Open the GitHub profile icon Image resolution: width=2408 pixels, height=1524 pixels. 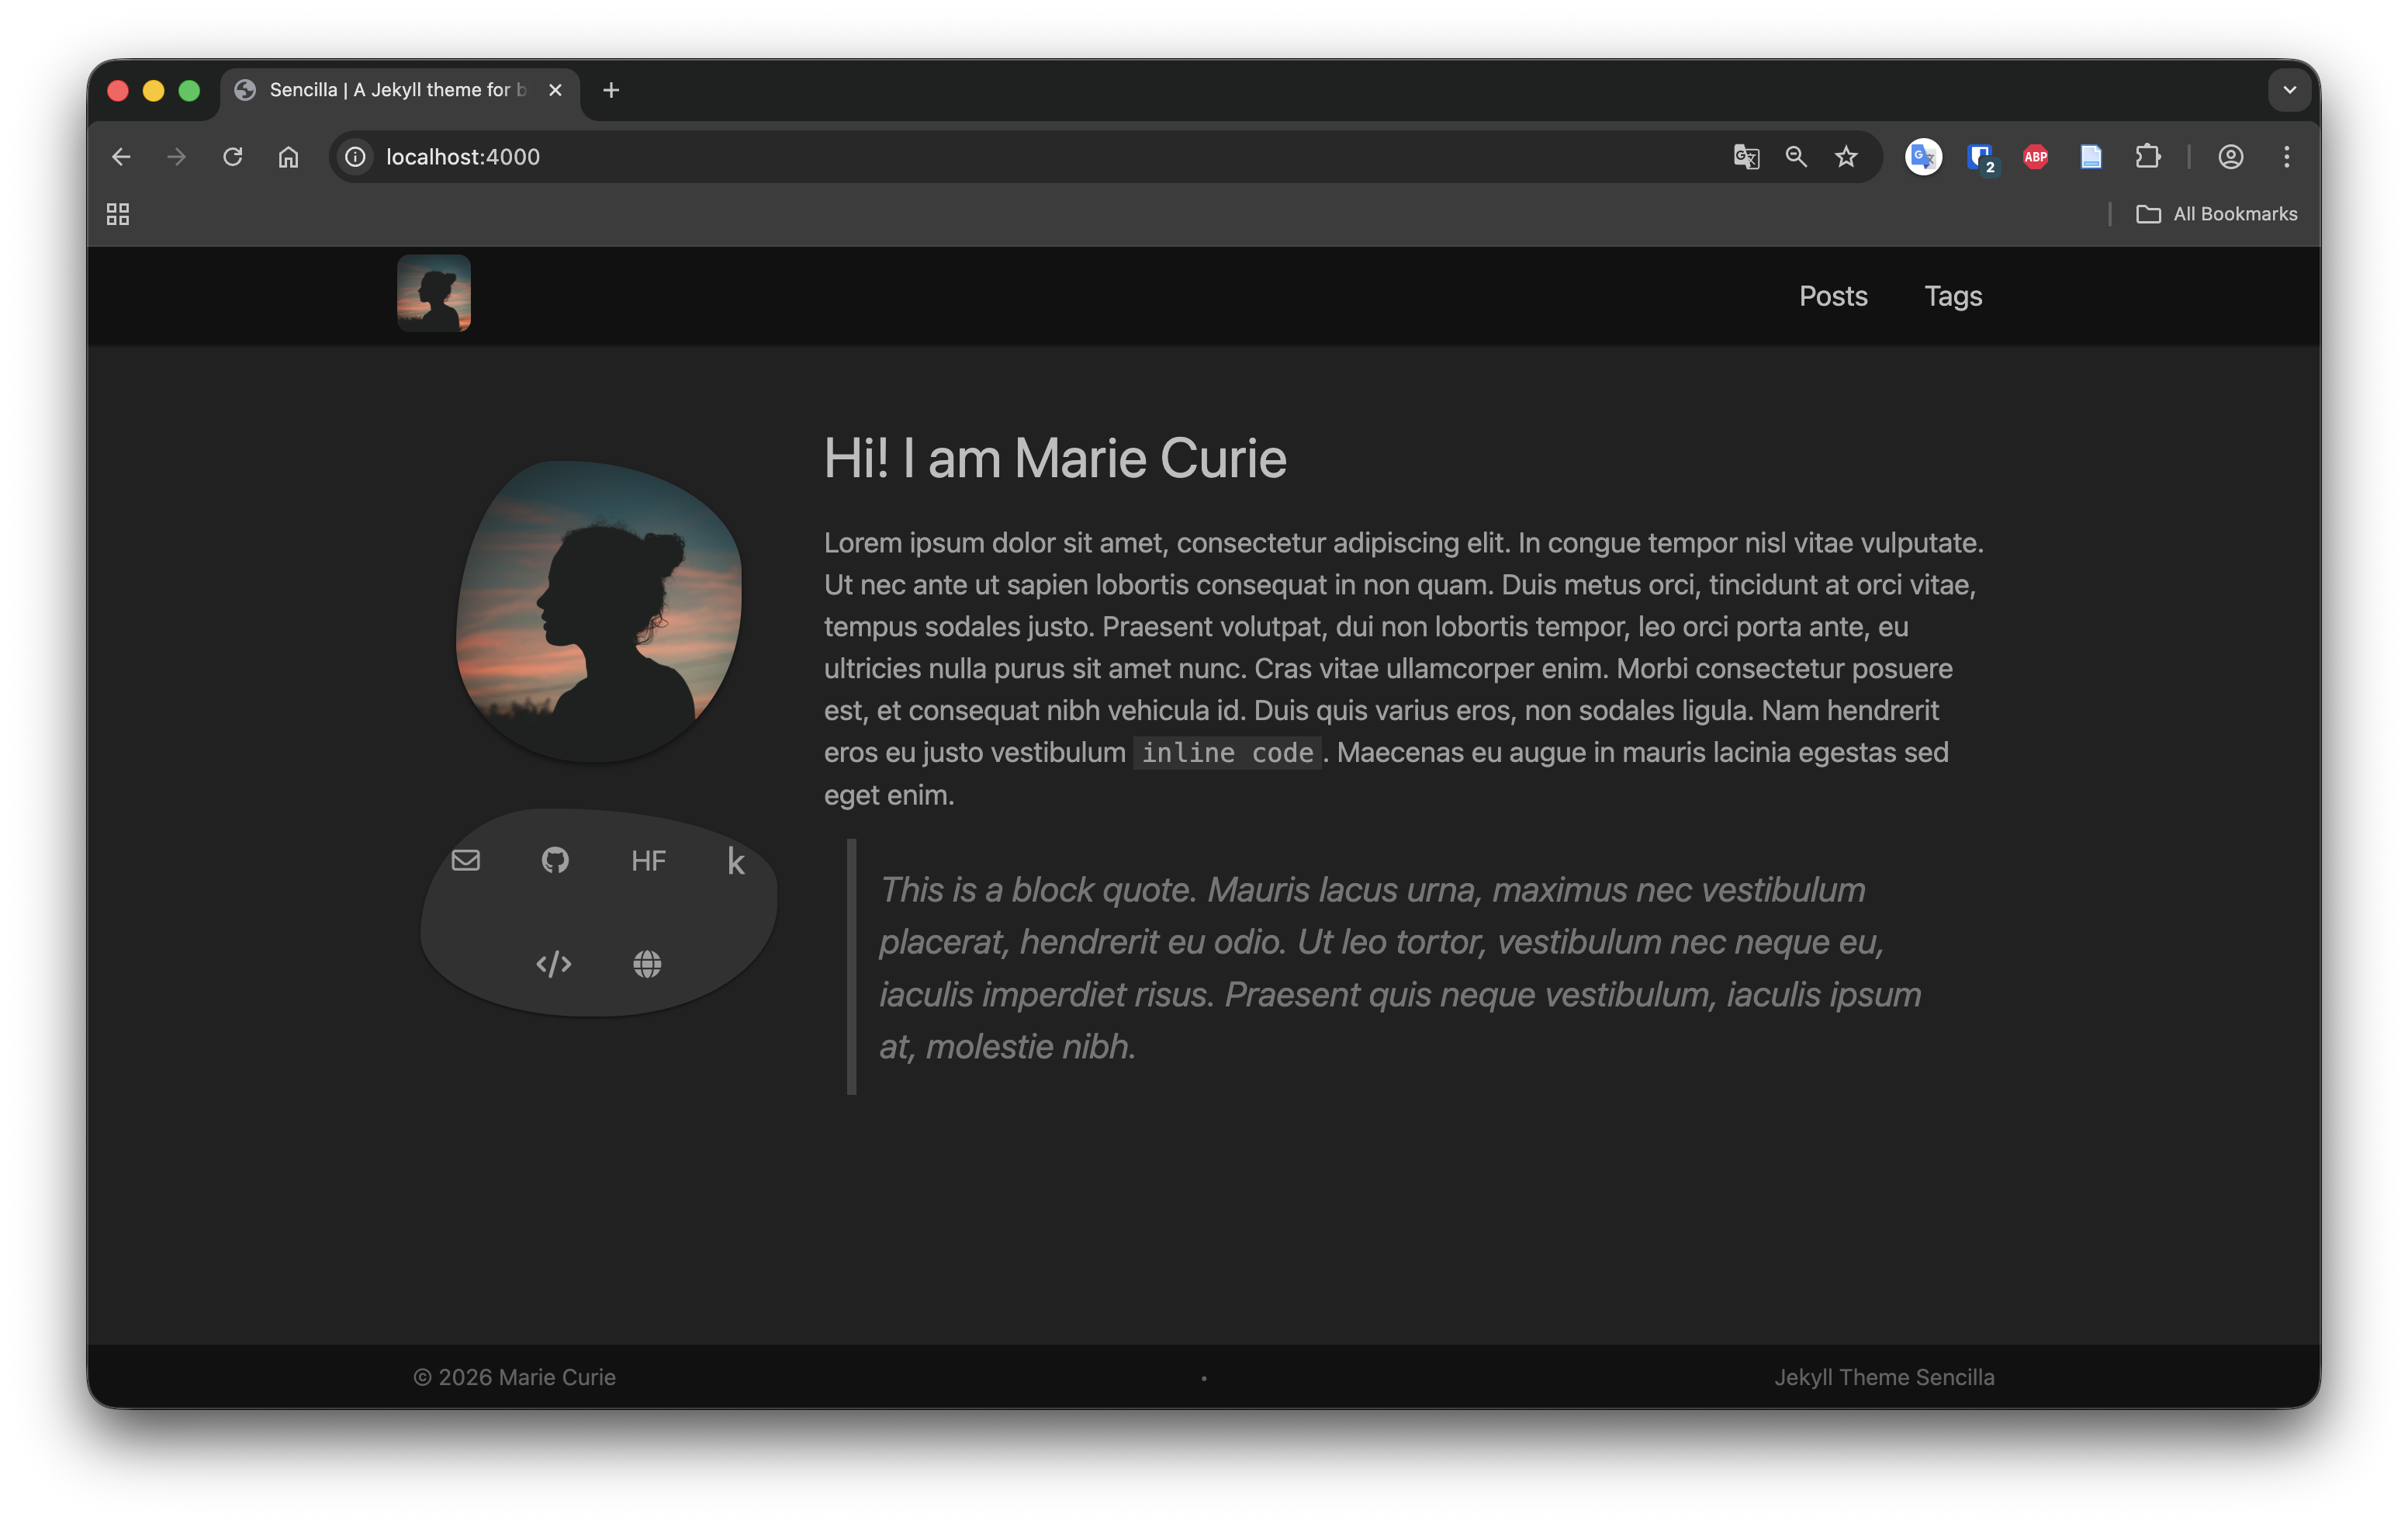555,860
